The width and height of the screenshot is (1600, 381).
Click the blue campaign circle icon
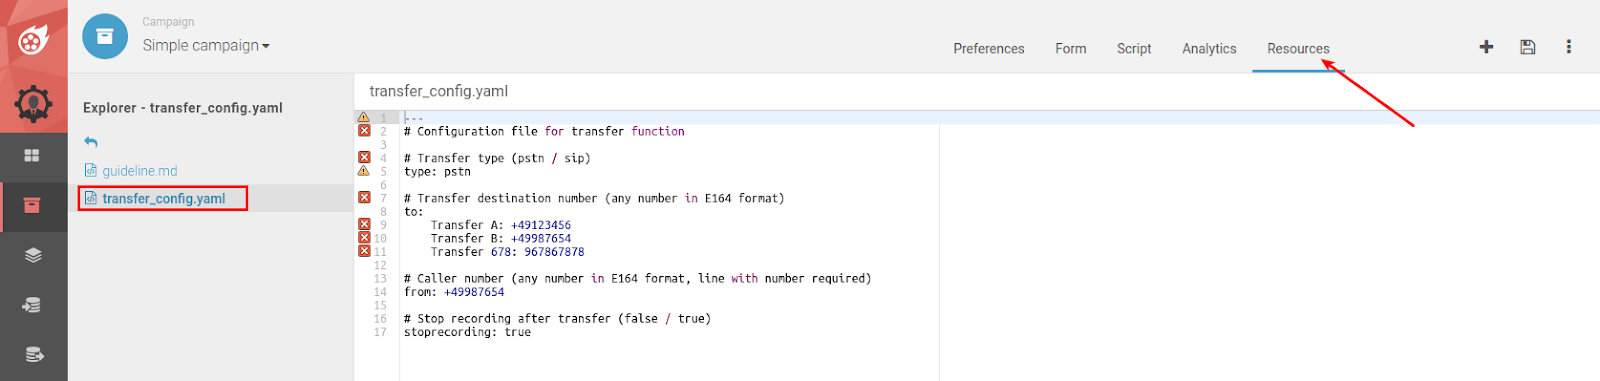point(105,37)
